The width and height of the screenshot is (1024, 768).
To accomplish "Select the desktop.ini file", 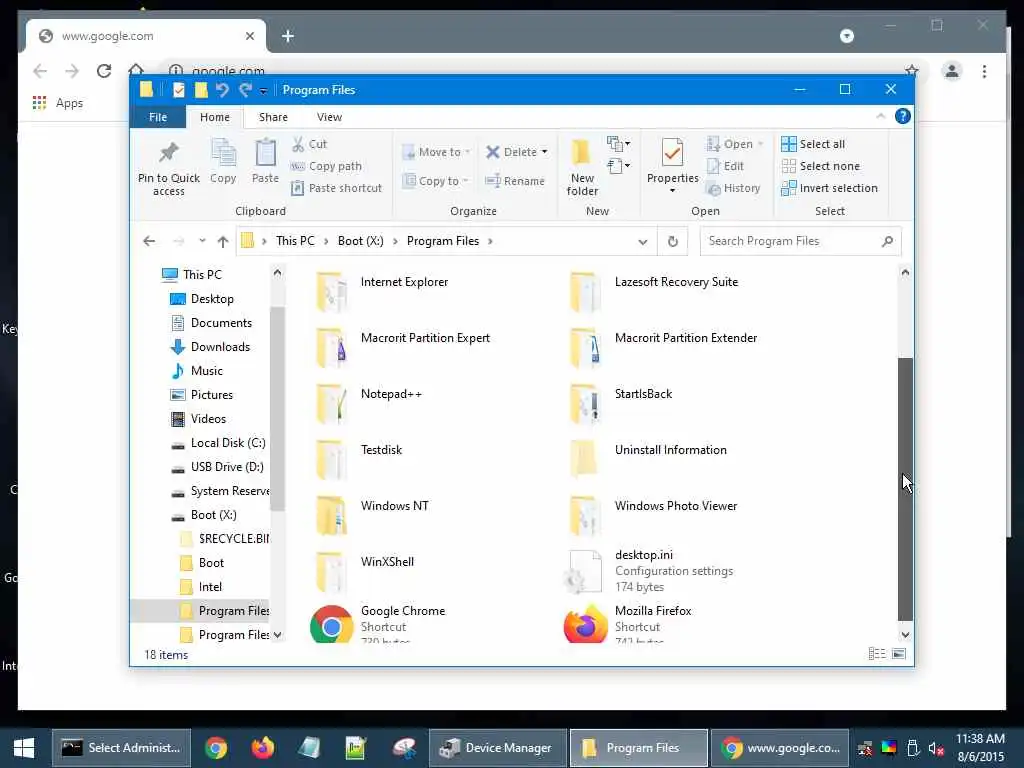I will [x=648, y=571].
